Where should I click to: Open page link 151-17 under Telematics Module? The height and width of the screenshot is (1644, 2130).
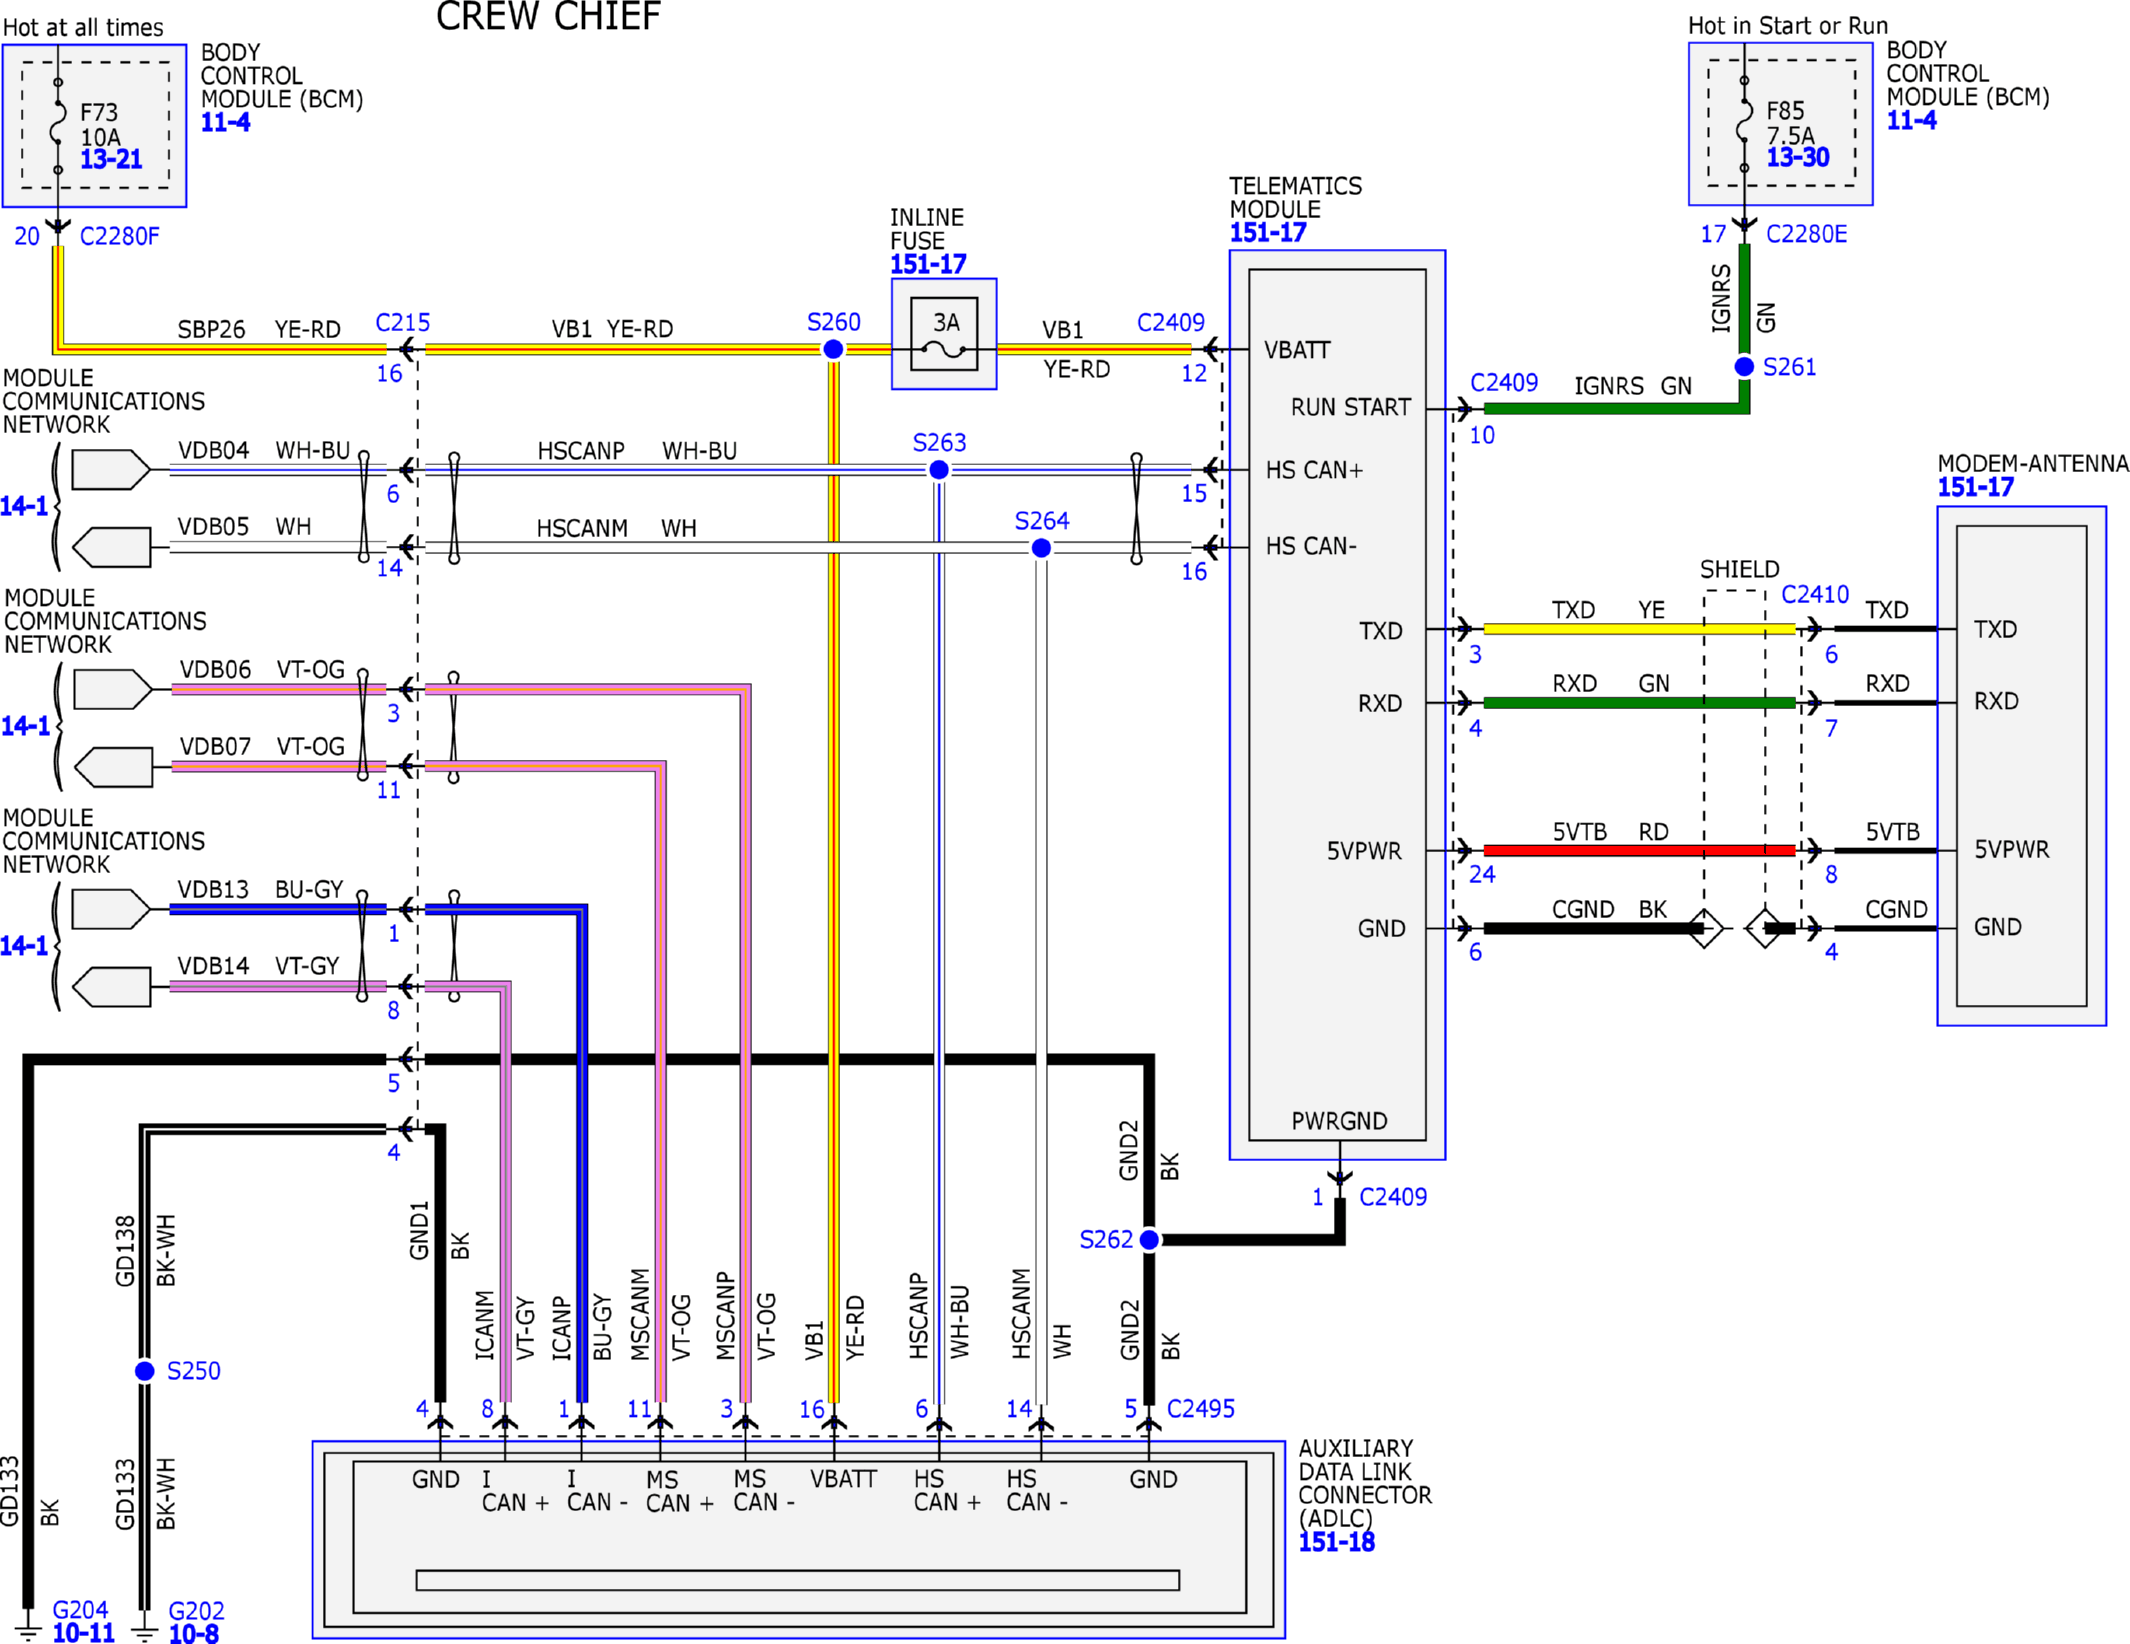(x=1268, y=233)
